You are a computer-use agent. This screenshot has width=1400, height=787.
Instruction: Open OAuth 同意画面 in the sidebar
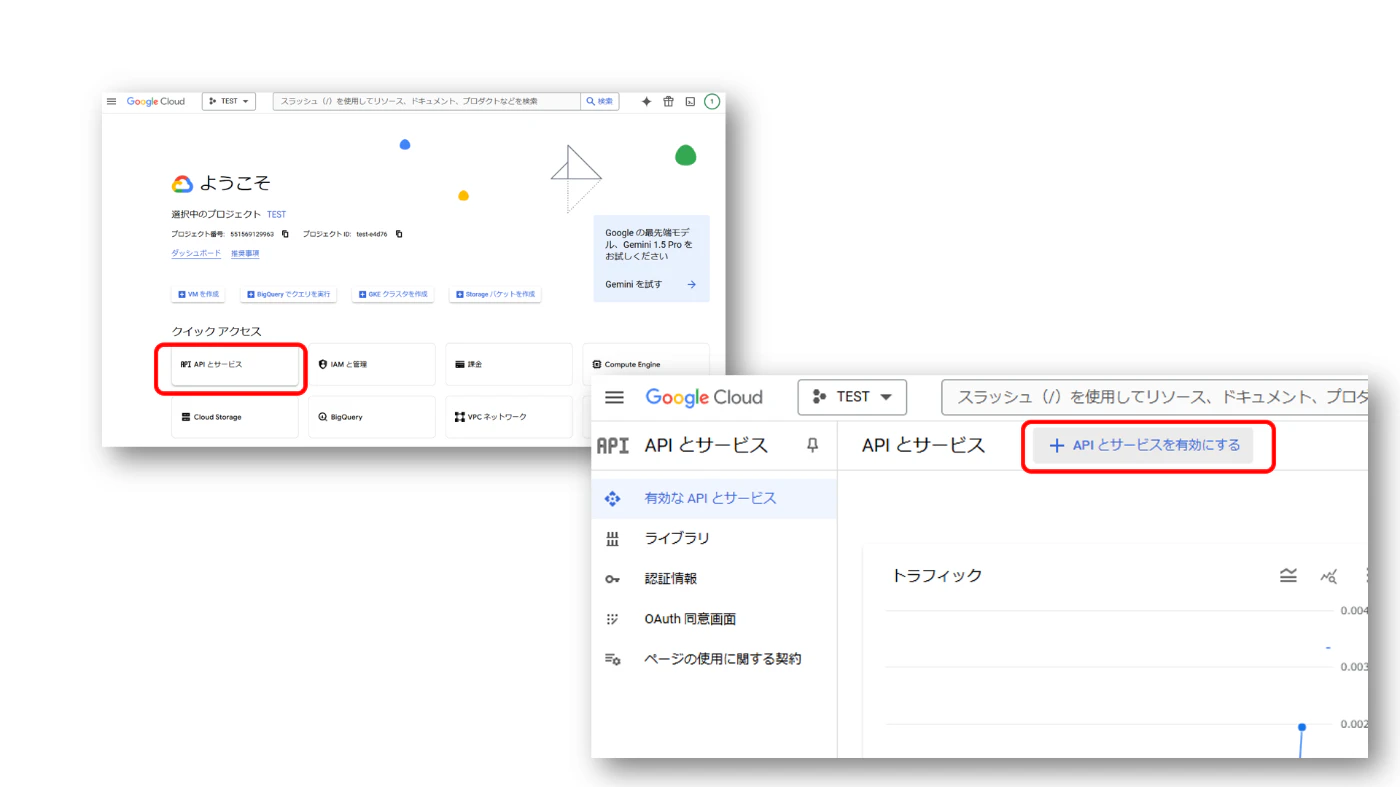point(714,619)
